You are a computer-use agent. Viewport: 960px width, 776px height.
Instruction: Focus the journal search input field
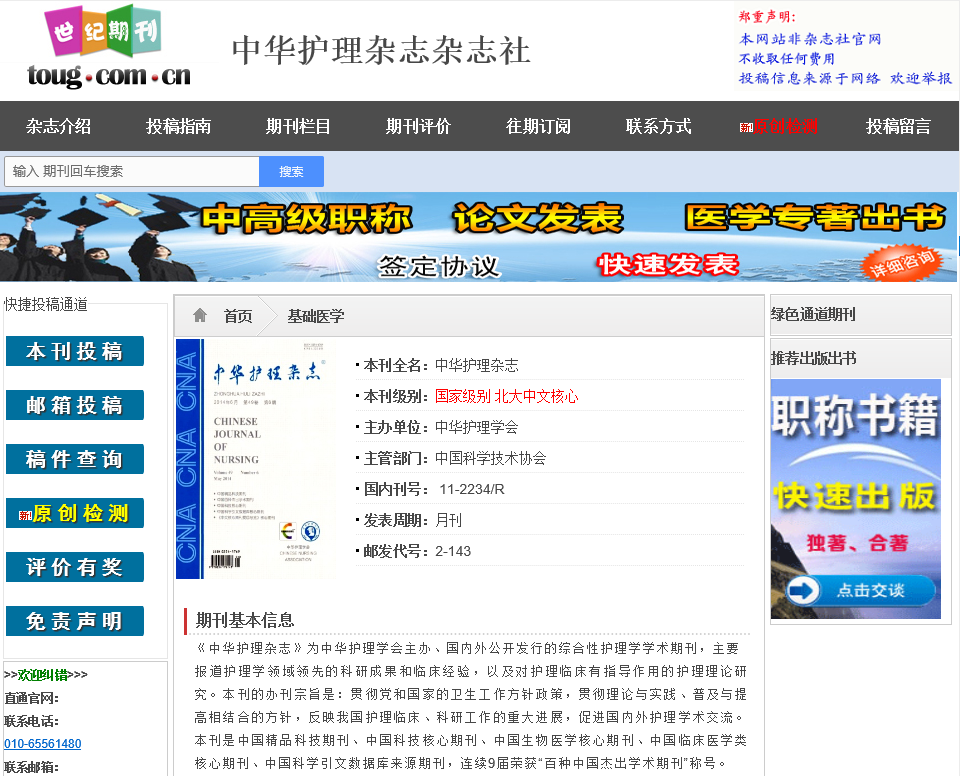(x=132, y=171)
